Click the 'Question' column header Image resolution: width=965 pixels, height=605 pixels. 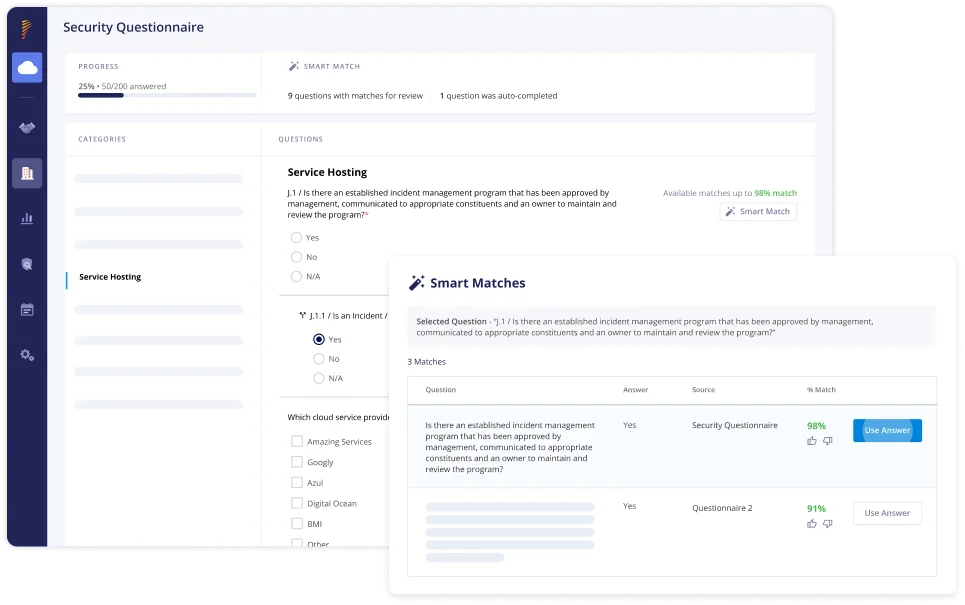pos(441,390)
